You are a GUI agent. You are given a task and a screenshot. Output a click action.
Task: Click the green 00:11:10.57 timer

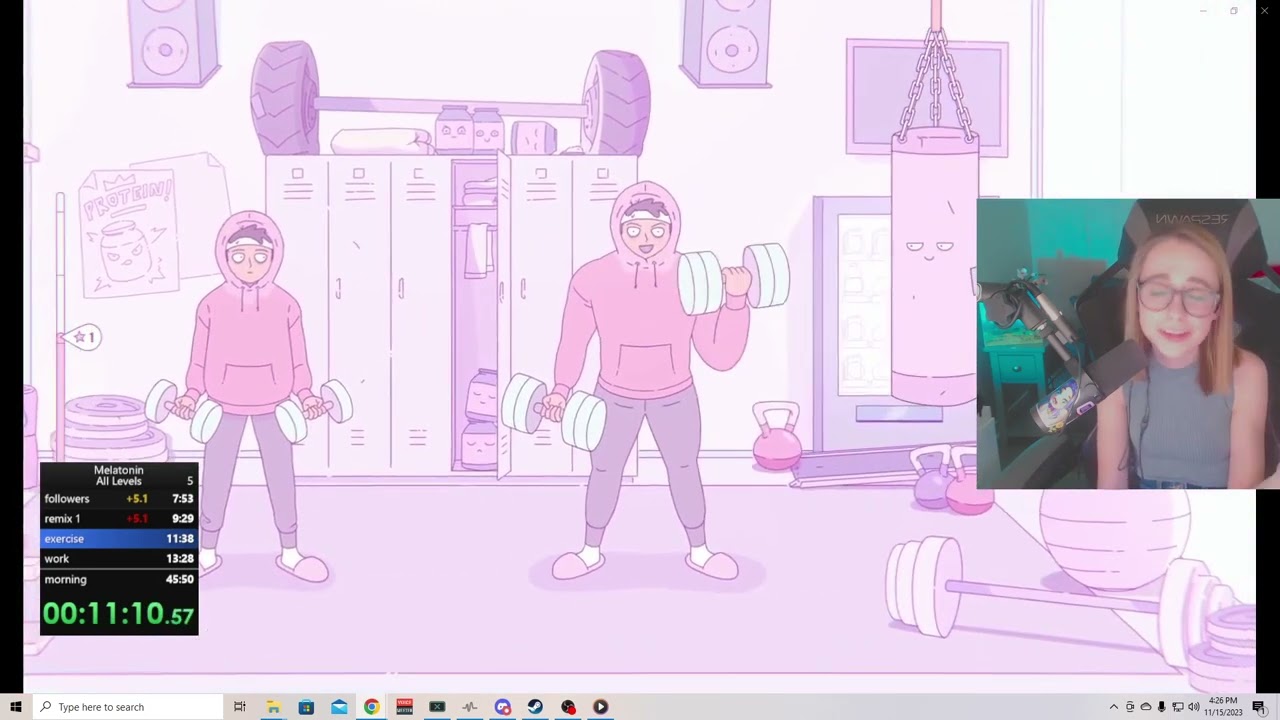[x=118, y=613]
